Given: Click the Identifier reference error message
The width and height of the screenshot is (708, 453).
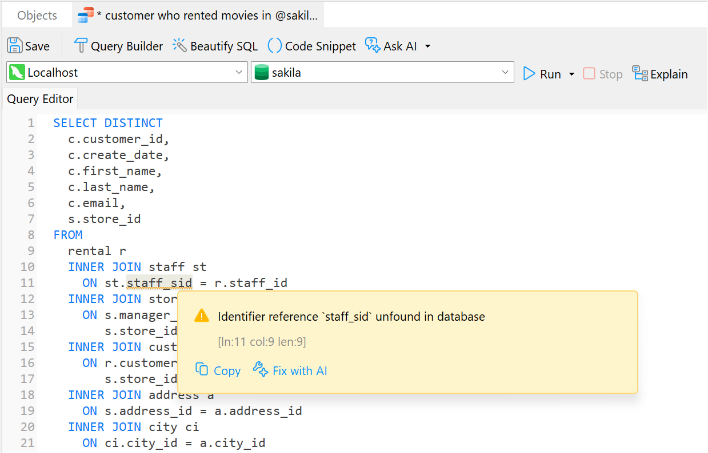Looking at the screenshot, I should (x=351, y=317).
